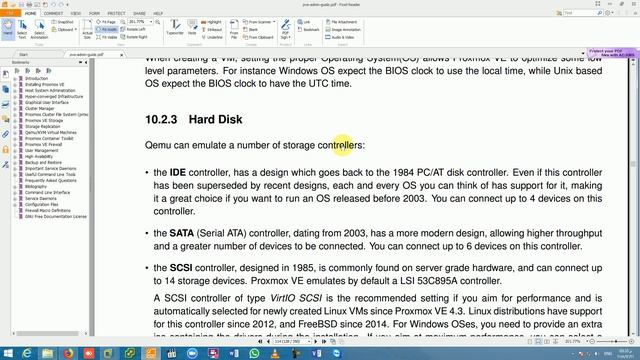Enable the Strikeout tool
640x360 pixels.
tap(212, 29)
